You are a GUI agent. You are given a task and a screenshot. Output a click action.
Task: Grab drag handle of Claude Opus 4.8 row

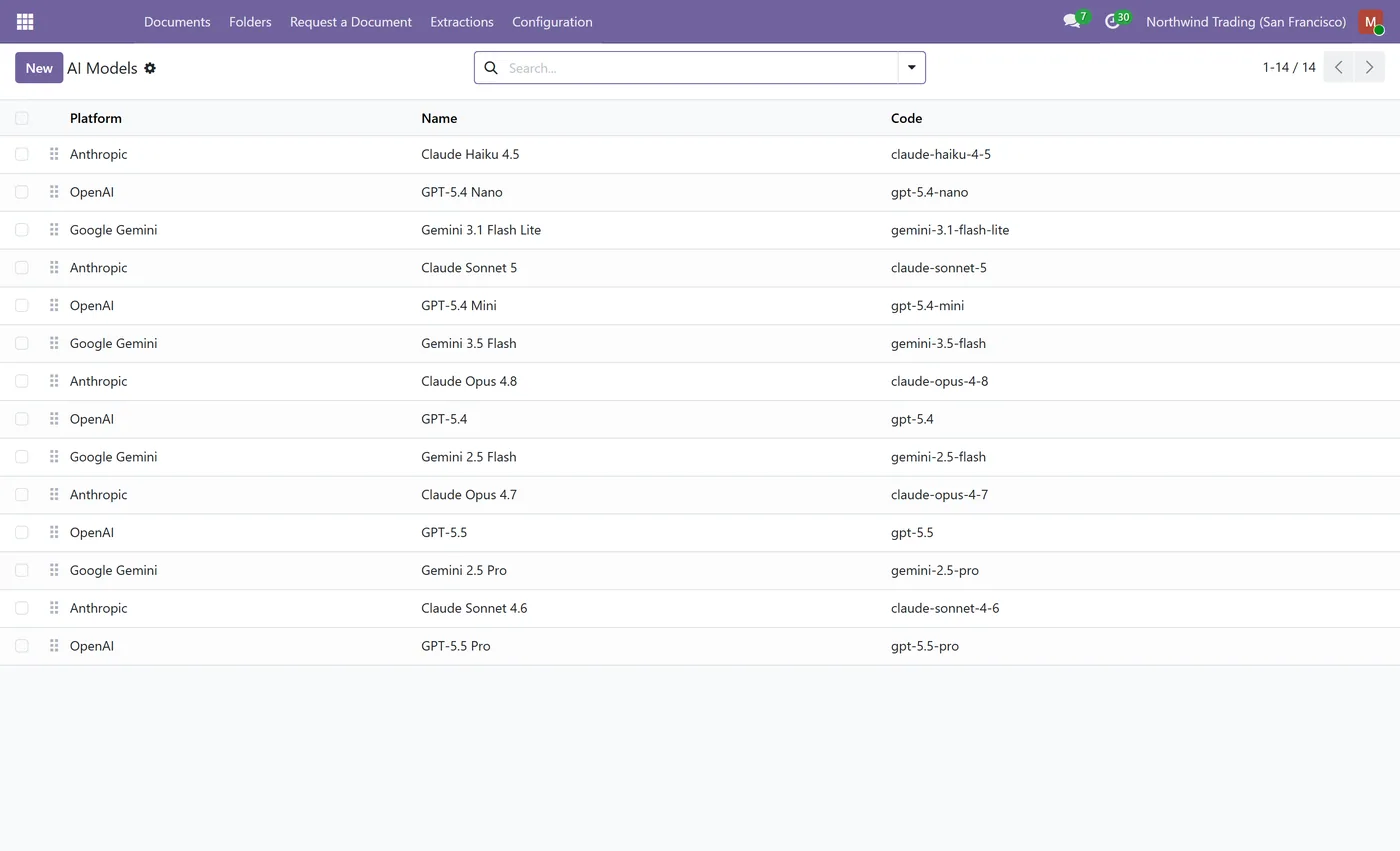click(x=54, y=381)
